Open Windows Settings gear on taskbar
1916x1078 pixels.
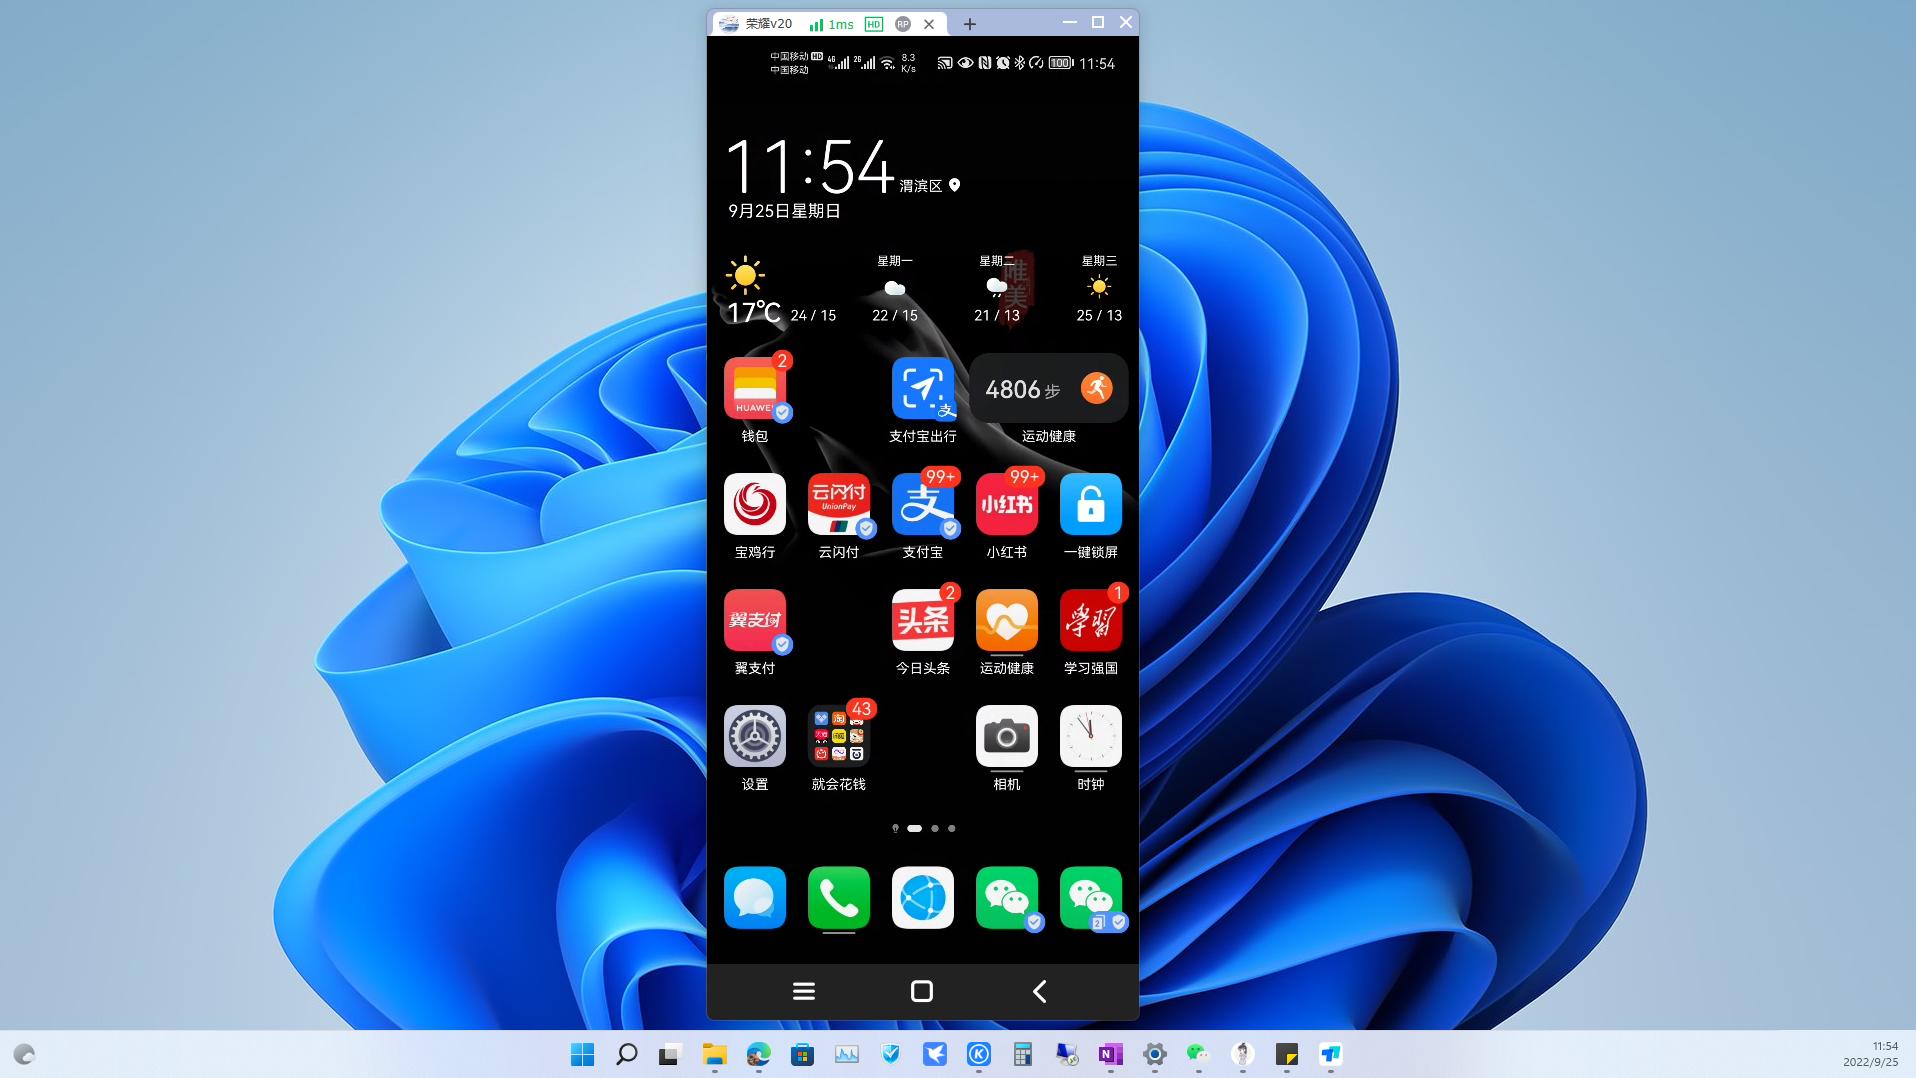click(x=1155, y=1054)
